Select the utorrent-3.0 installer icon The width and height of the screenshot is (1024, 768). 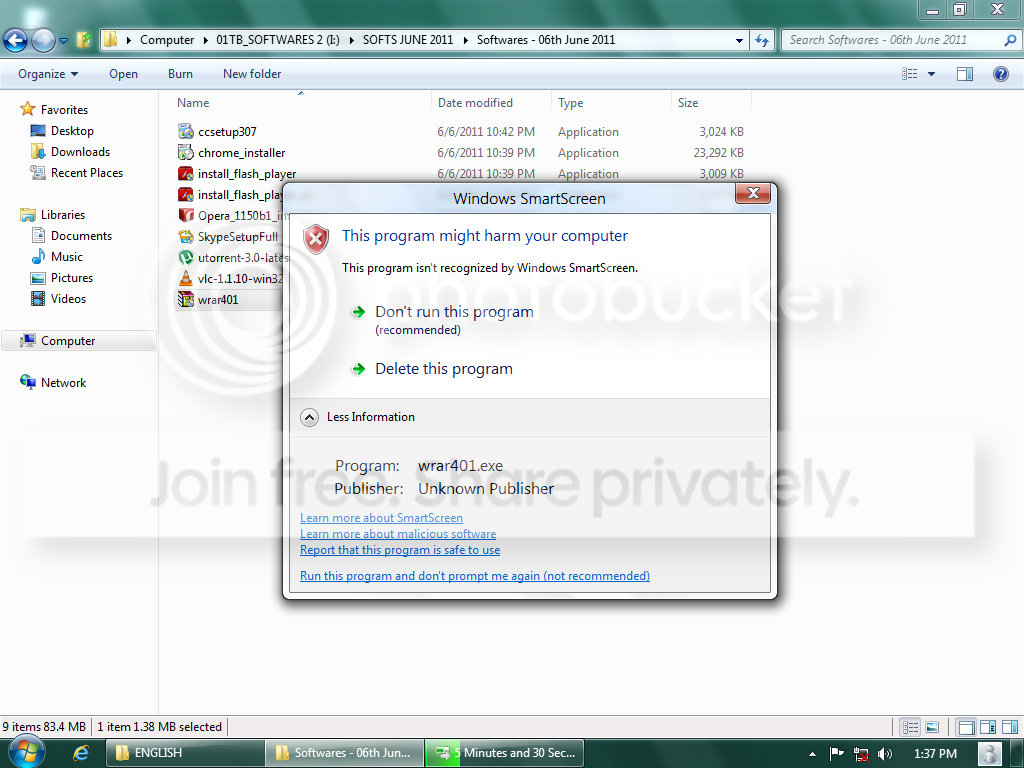[x=185, y=257]
